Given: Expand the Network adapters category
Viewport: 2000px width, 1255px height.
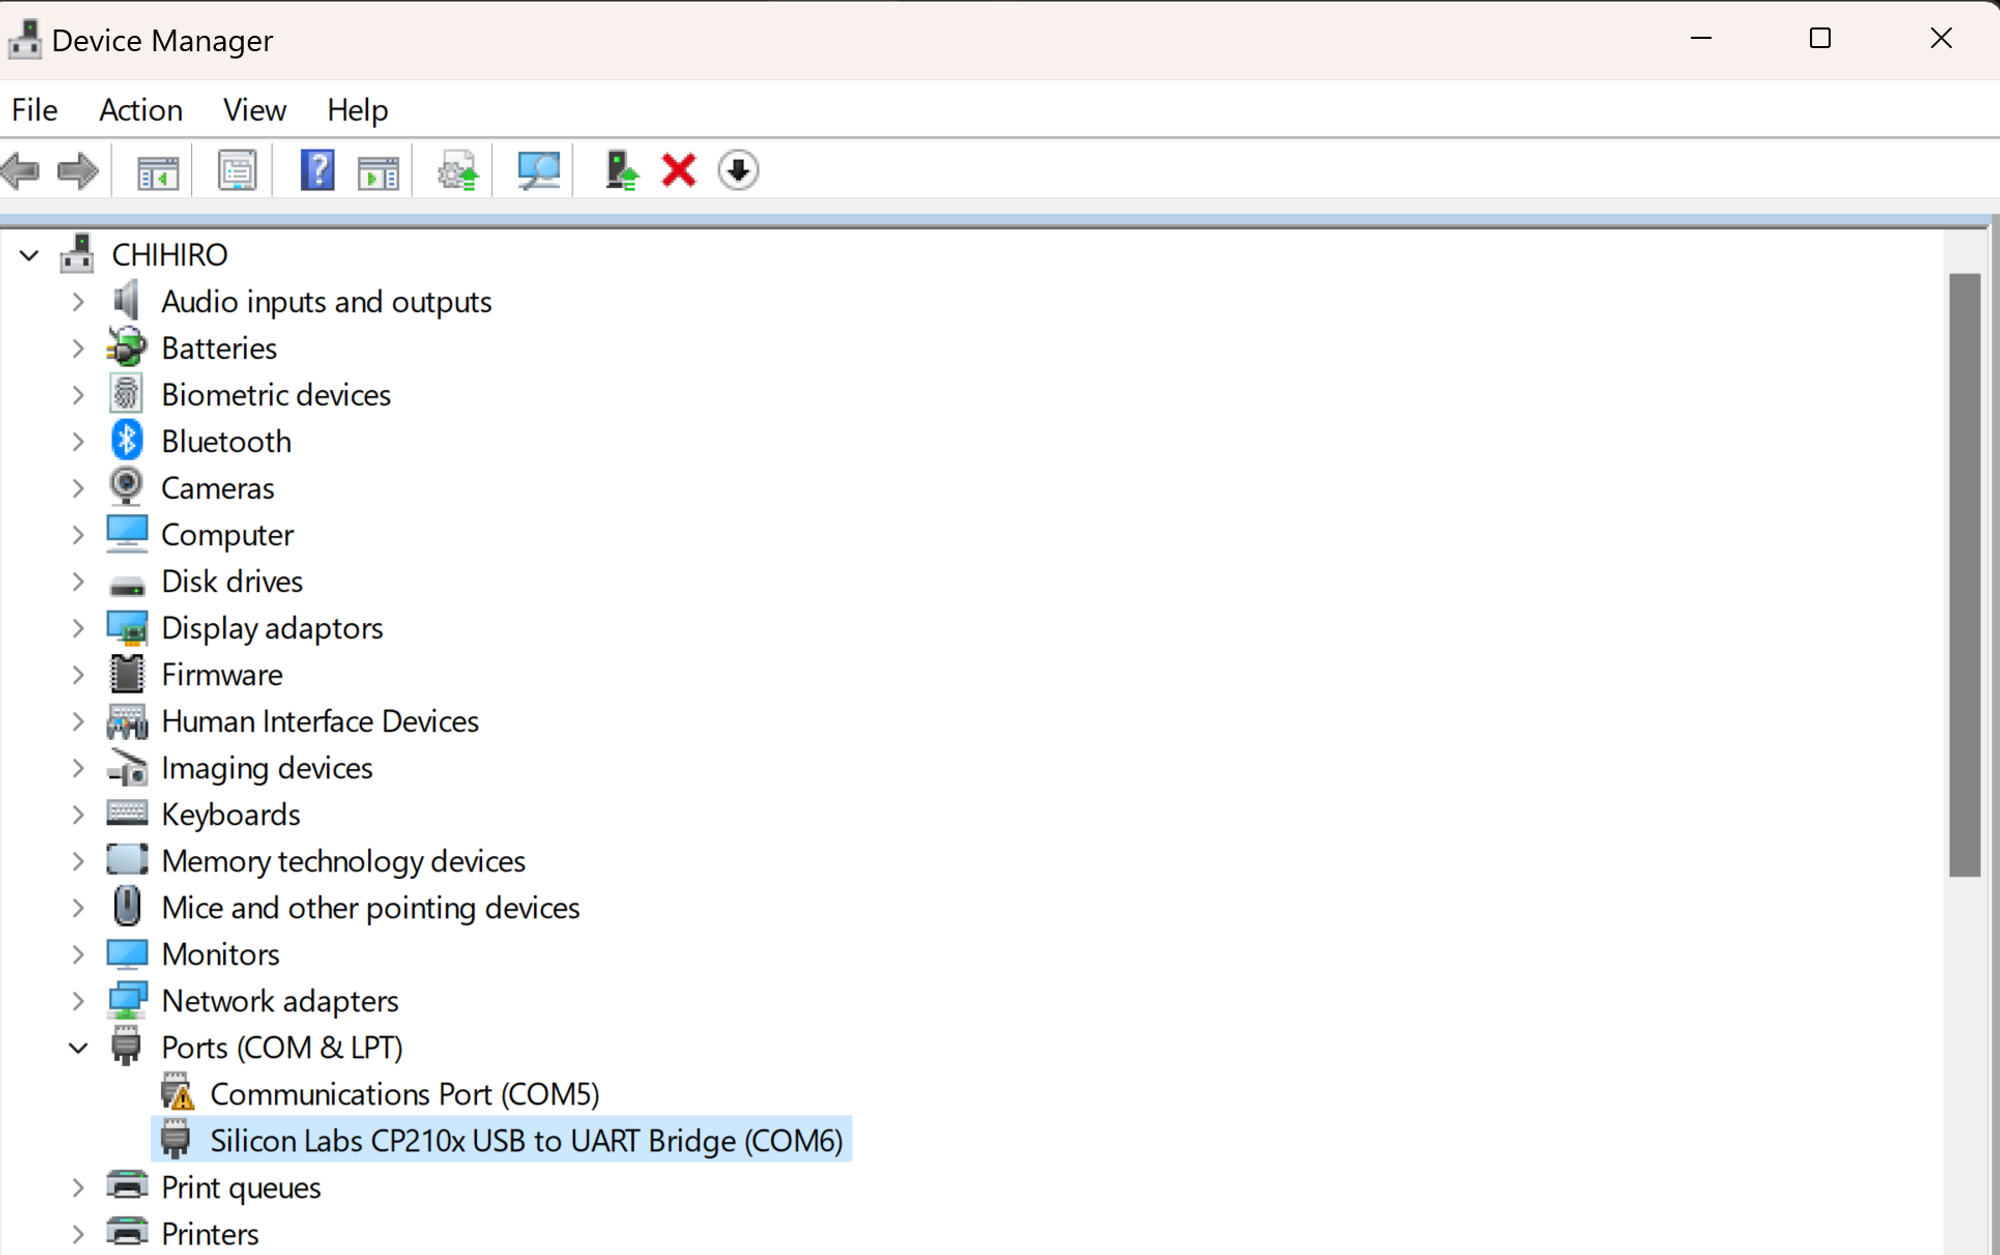Looking at the screenshot, I should click(x=78, y=1001).
